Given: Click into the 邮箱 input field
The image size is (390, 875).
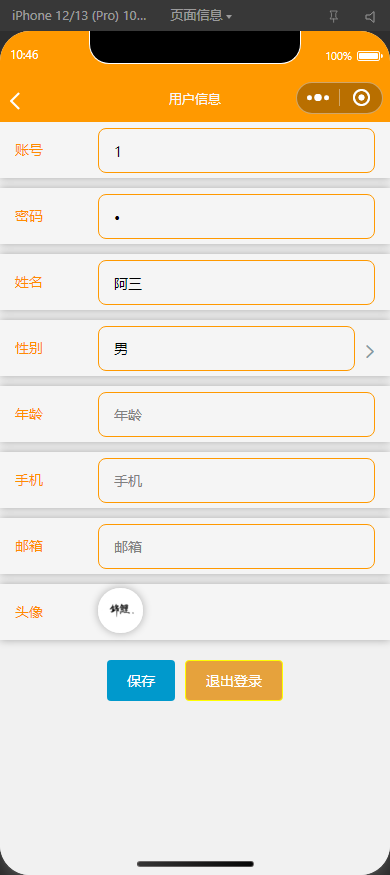Looking at the screenshot, I should 237,546.
